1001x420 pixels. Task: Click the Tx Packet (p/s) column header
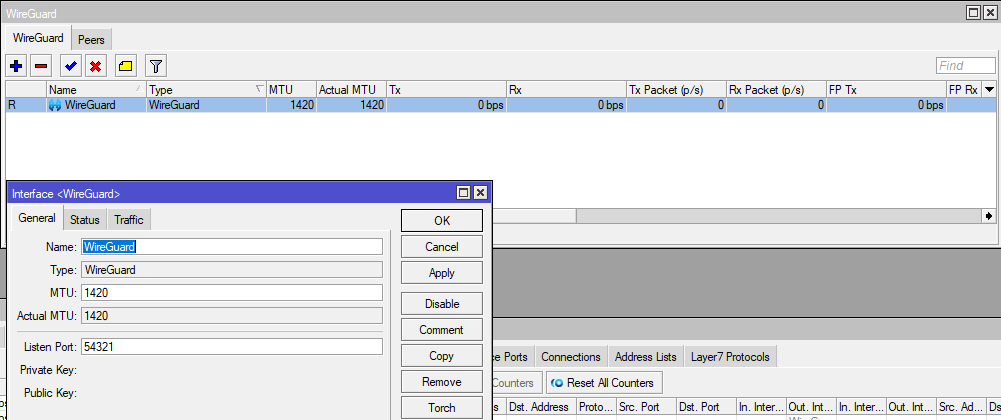(x=676, y=90)
